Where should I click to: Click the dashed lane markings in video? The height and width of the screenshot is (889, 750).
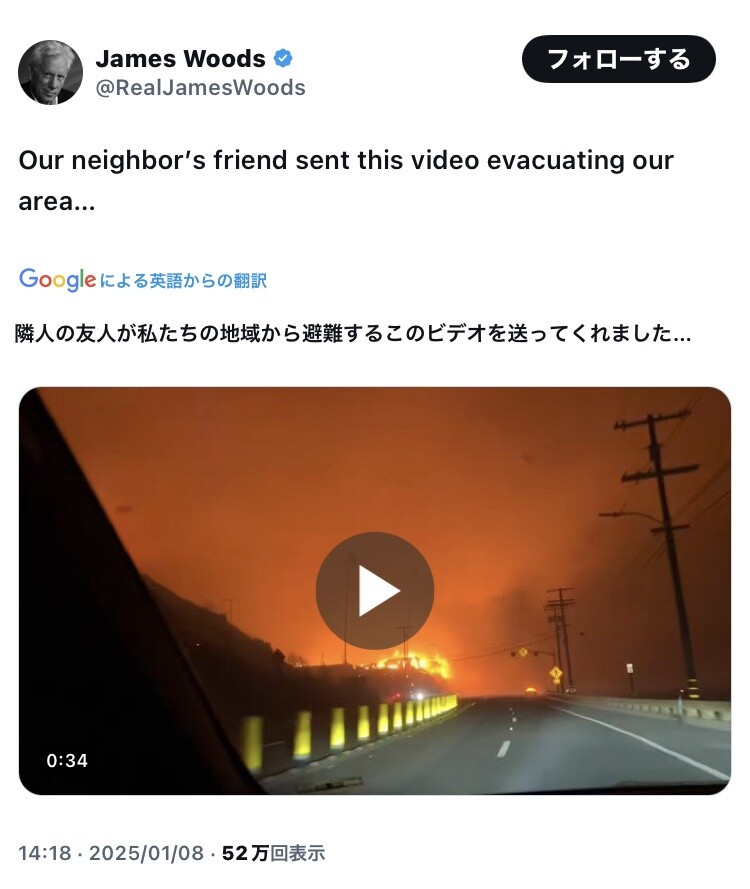[x=507, y=731]
